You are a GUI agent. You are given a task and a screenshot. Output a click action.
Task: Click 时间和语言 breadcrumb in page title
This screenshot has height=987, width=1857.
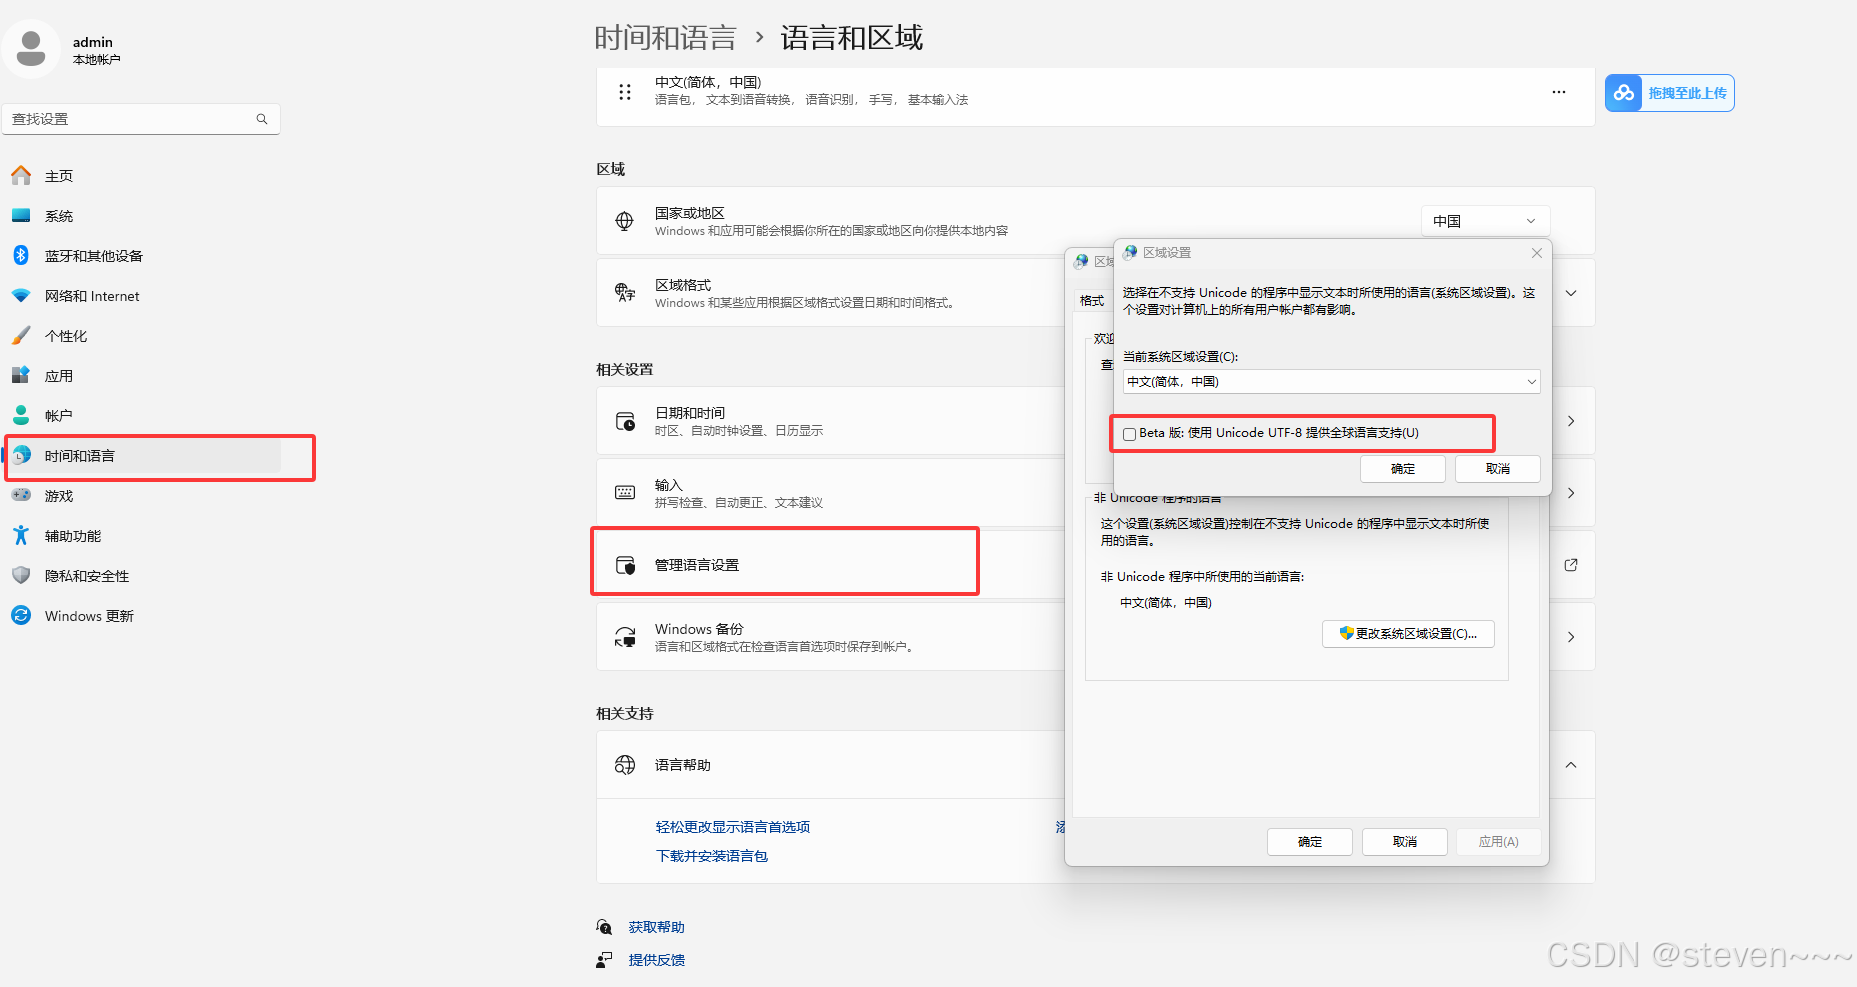(665, 38)
